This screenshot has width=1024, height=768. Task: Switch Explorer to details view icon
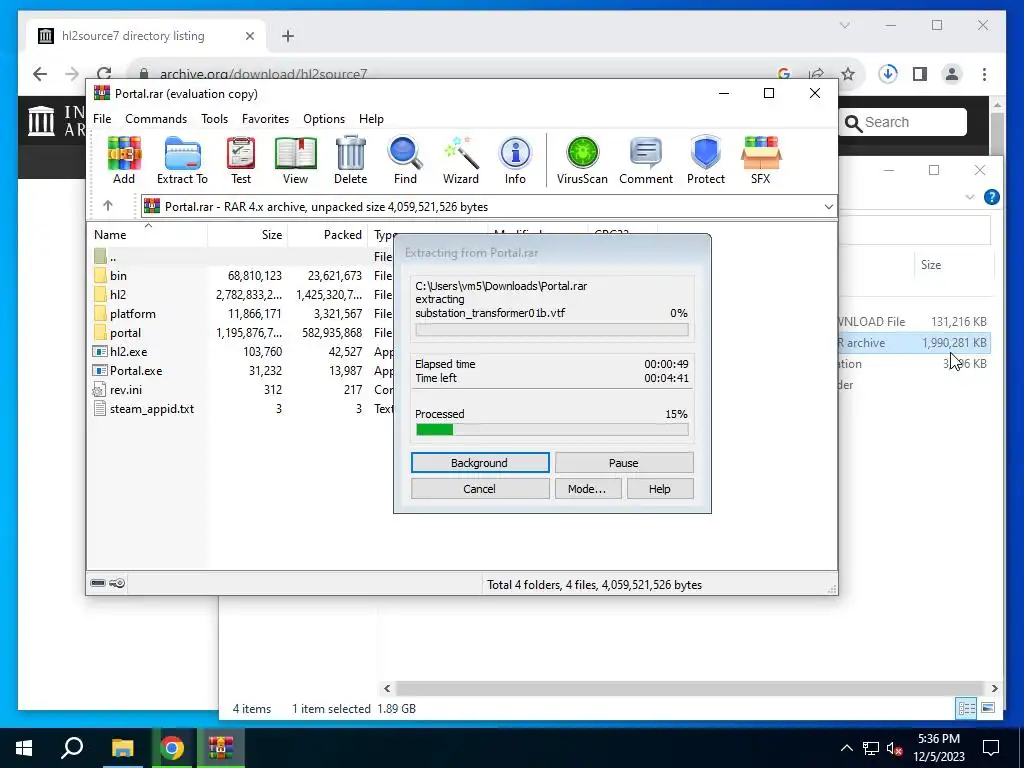tap(967, 708)
